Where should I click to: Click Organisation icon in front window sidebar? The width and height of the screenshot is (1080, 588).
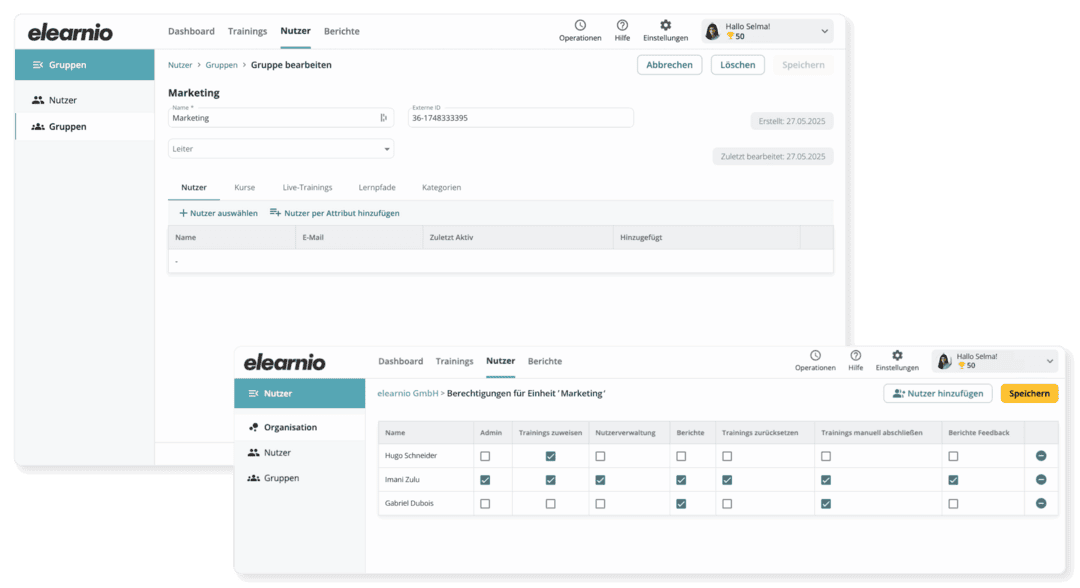coord(253,428)
